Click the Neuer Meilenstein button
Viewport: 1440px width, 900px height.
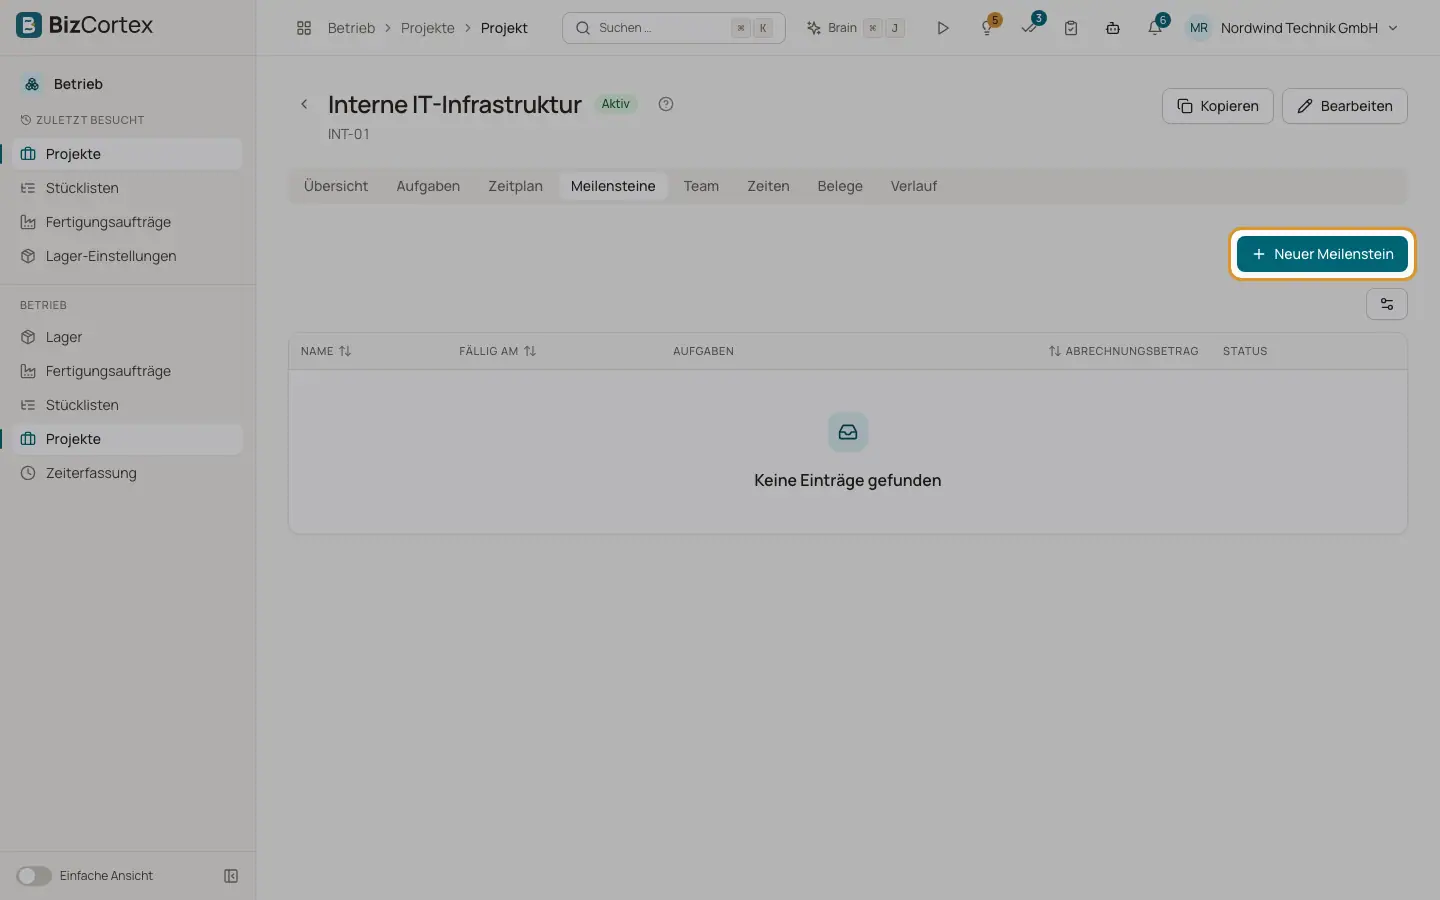point(1322,254)
